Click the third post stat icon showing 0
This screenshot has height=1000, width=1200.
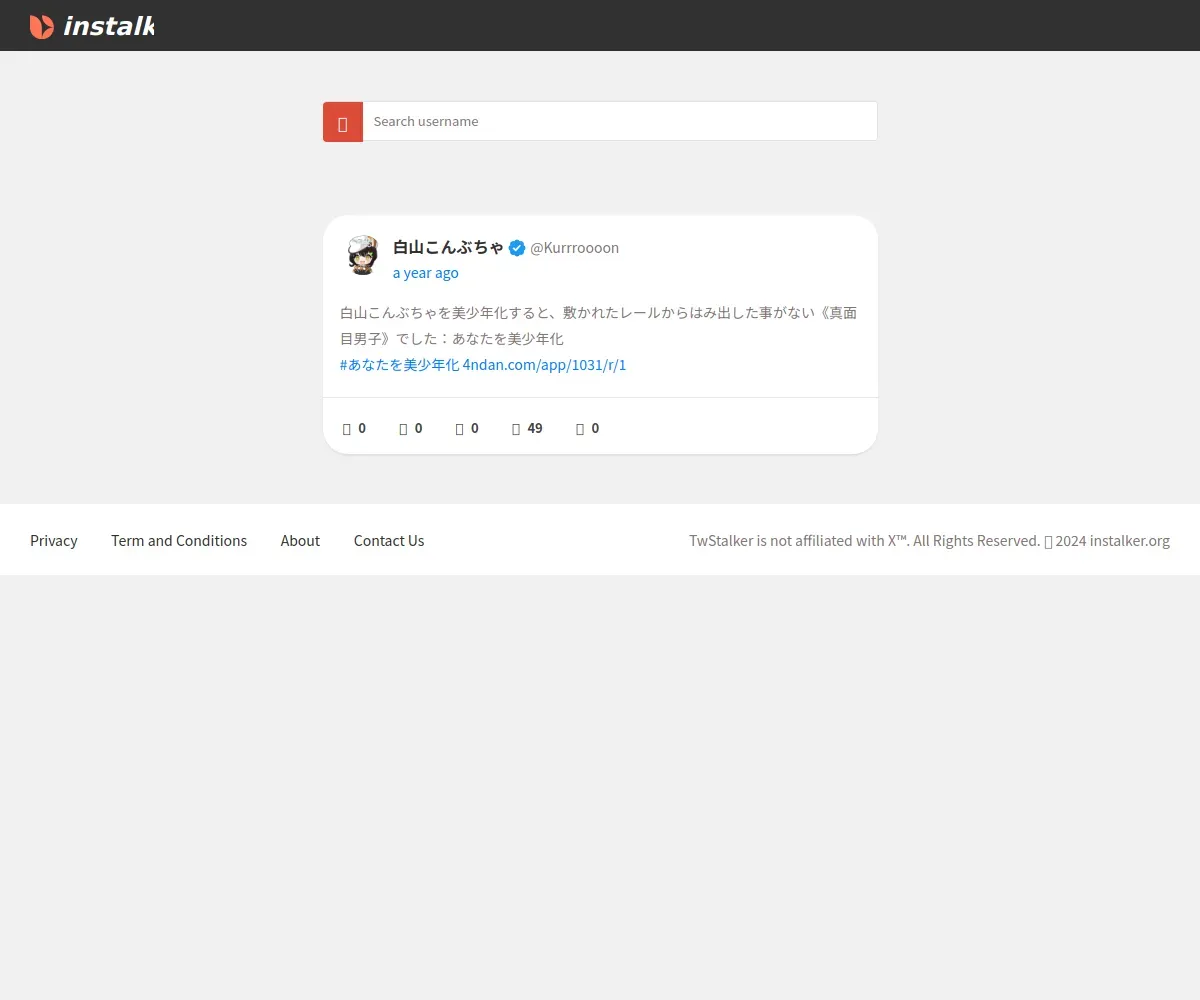(x=459, y=428)
